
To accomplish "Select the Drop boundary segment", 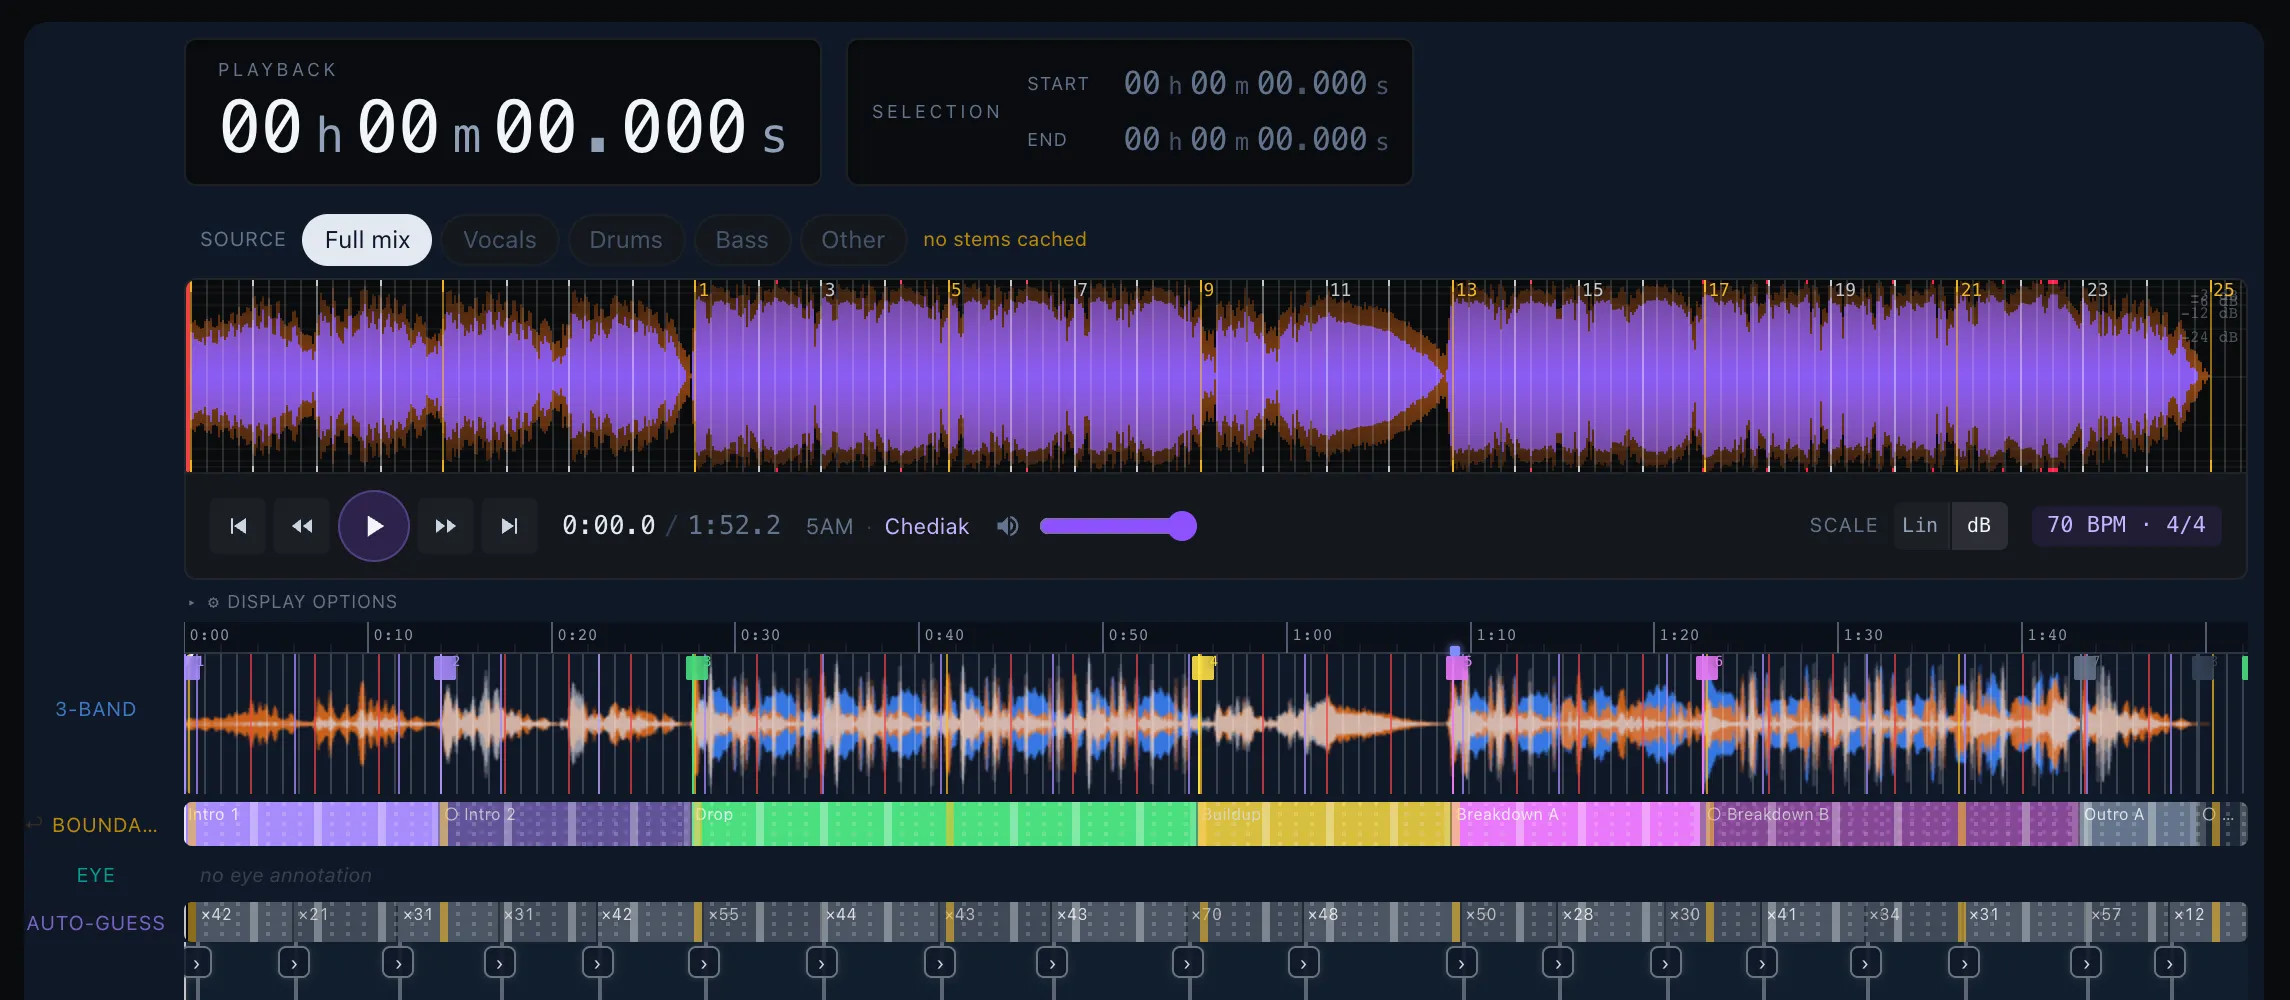I will click(944, 824).
